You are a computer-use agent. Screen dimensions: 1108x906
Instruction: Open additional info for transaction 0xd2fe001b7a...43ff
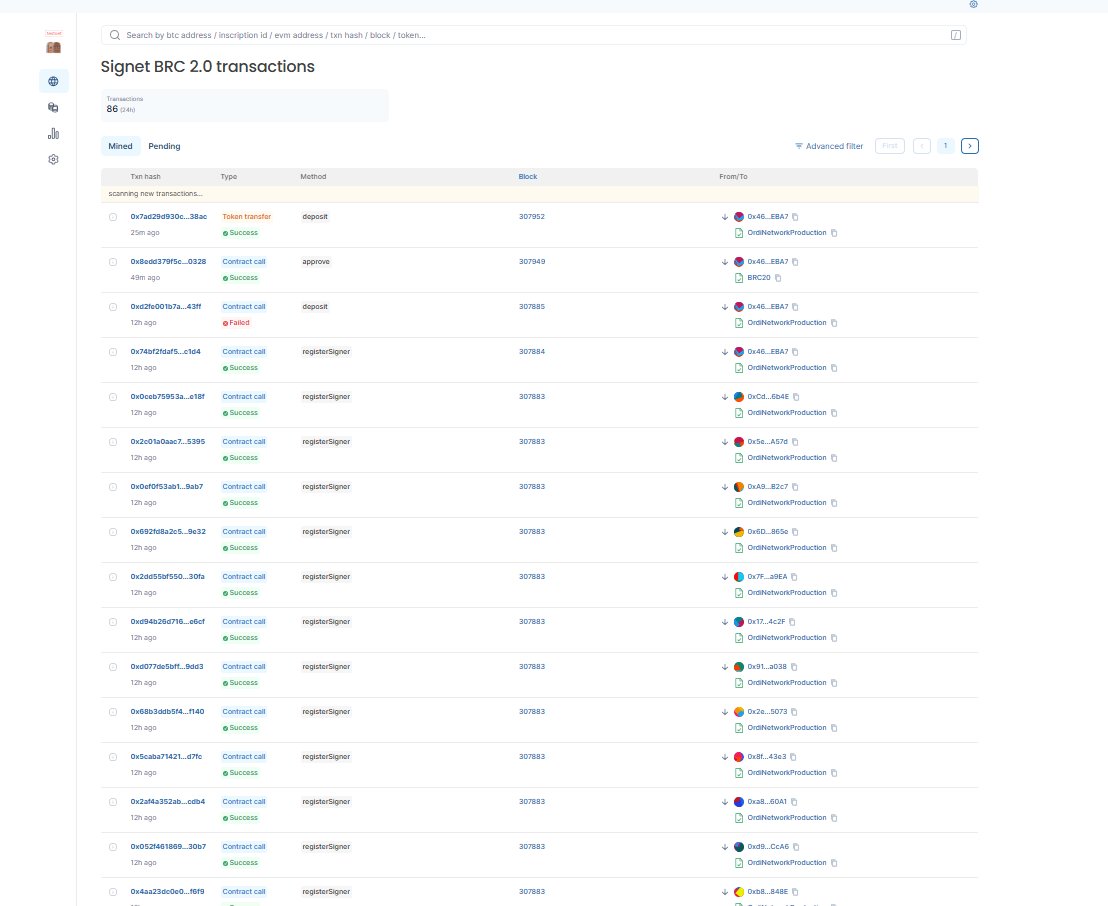click(113, 307)
